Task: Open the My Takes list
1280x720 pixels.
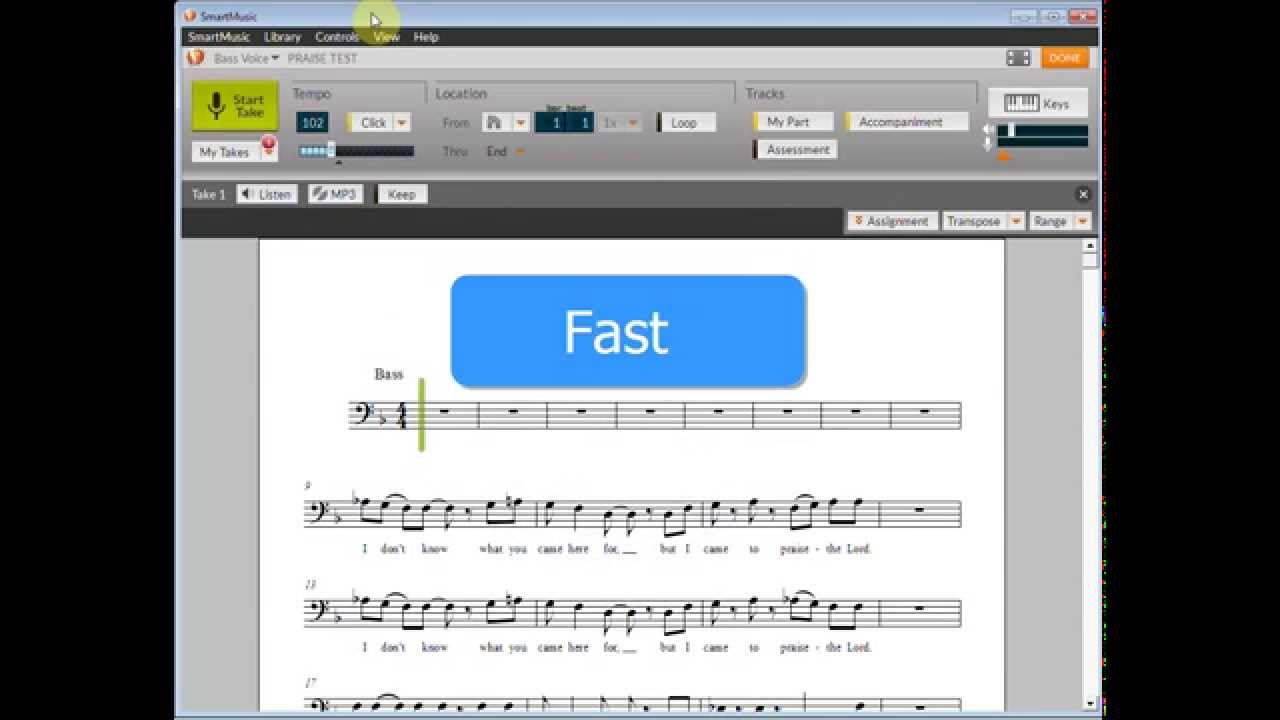Action: [x=225, y=152]
